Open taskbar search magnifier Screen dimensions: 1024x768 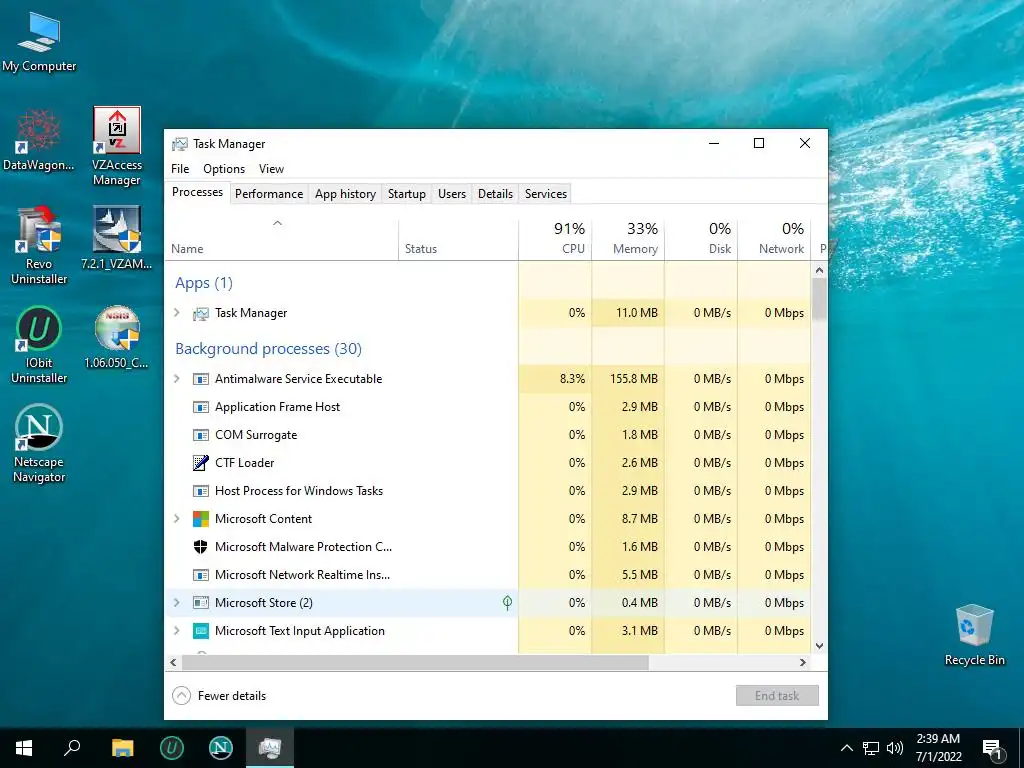(x=72, y=748)
